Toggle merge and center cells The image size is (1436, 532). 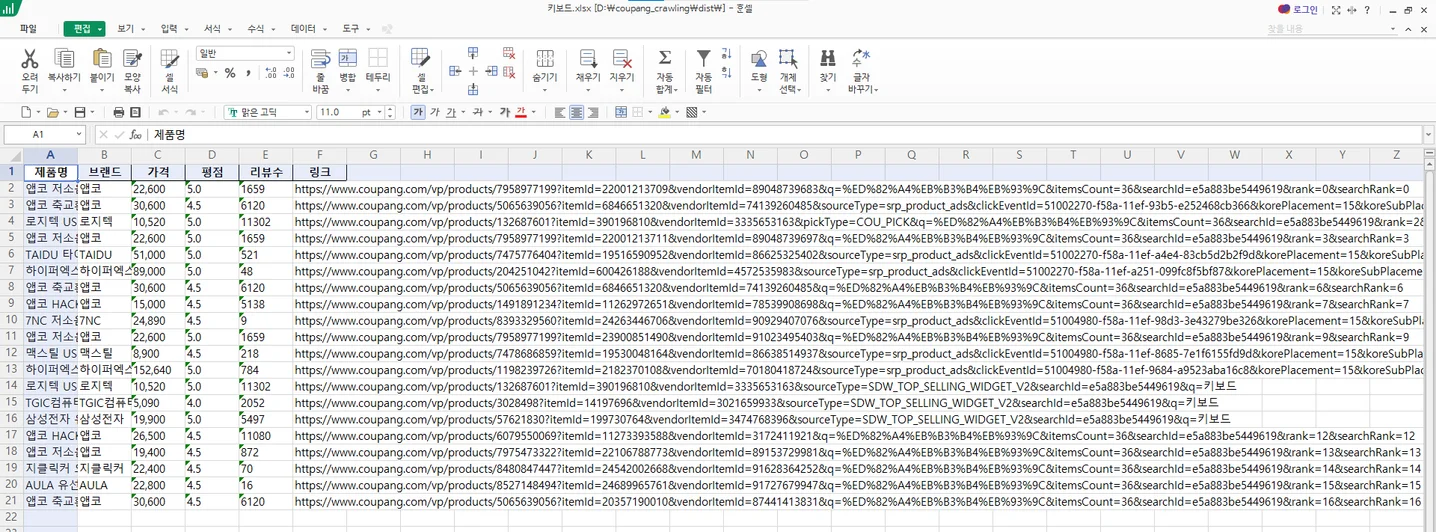point(621,113)
